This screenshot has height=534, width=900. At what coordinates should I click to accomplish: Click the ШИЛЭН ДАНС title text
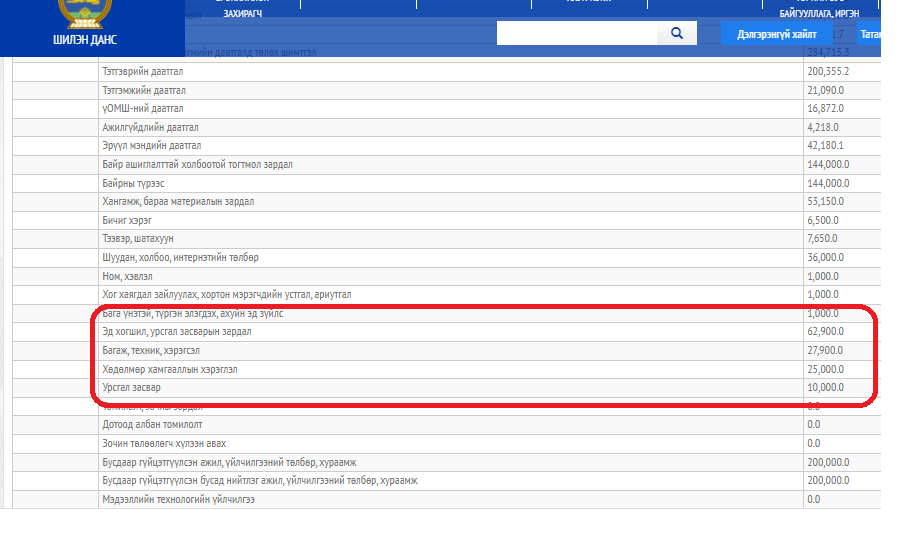coord(85,40)
